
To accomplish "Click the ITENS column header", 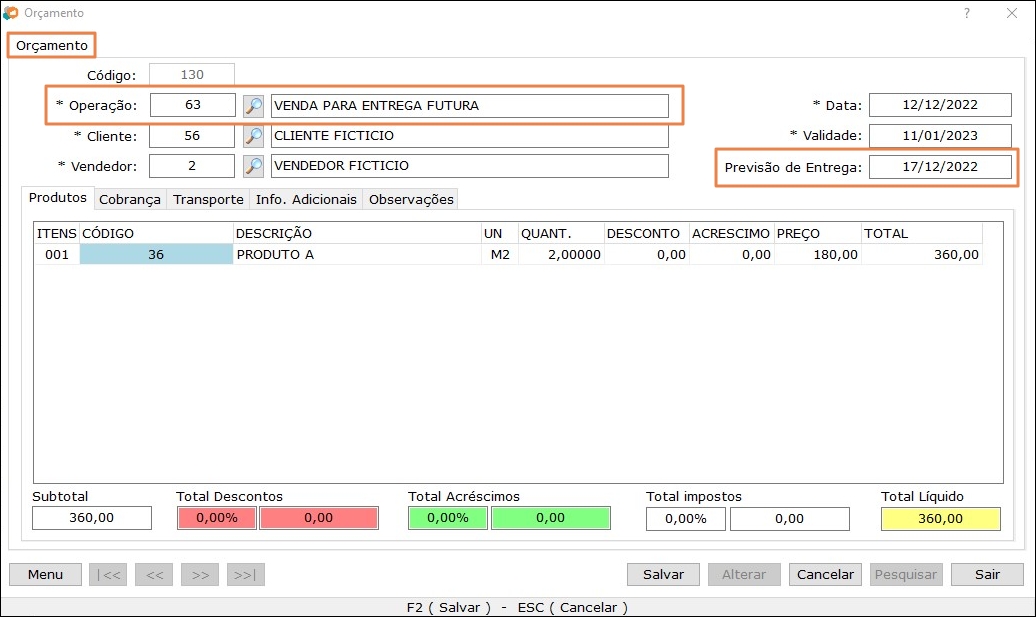I will click(57, 233).
